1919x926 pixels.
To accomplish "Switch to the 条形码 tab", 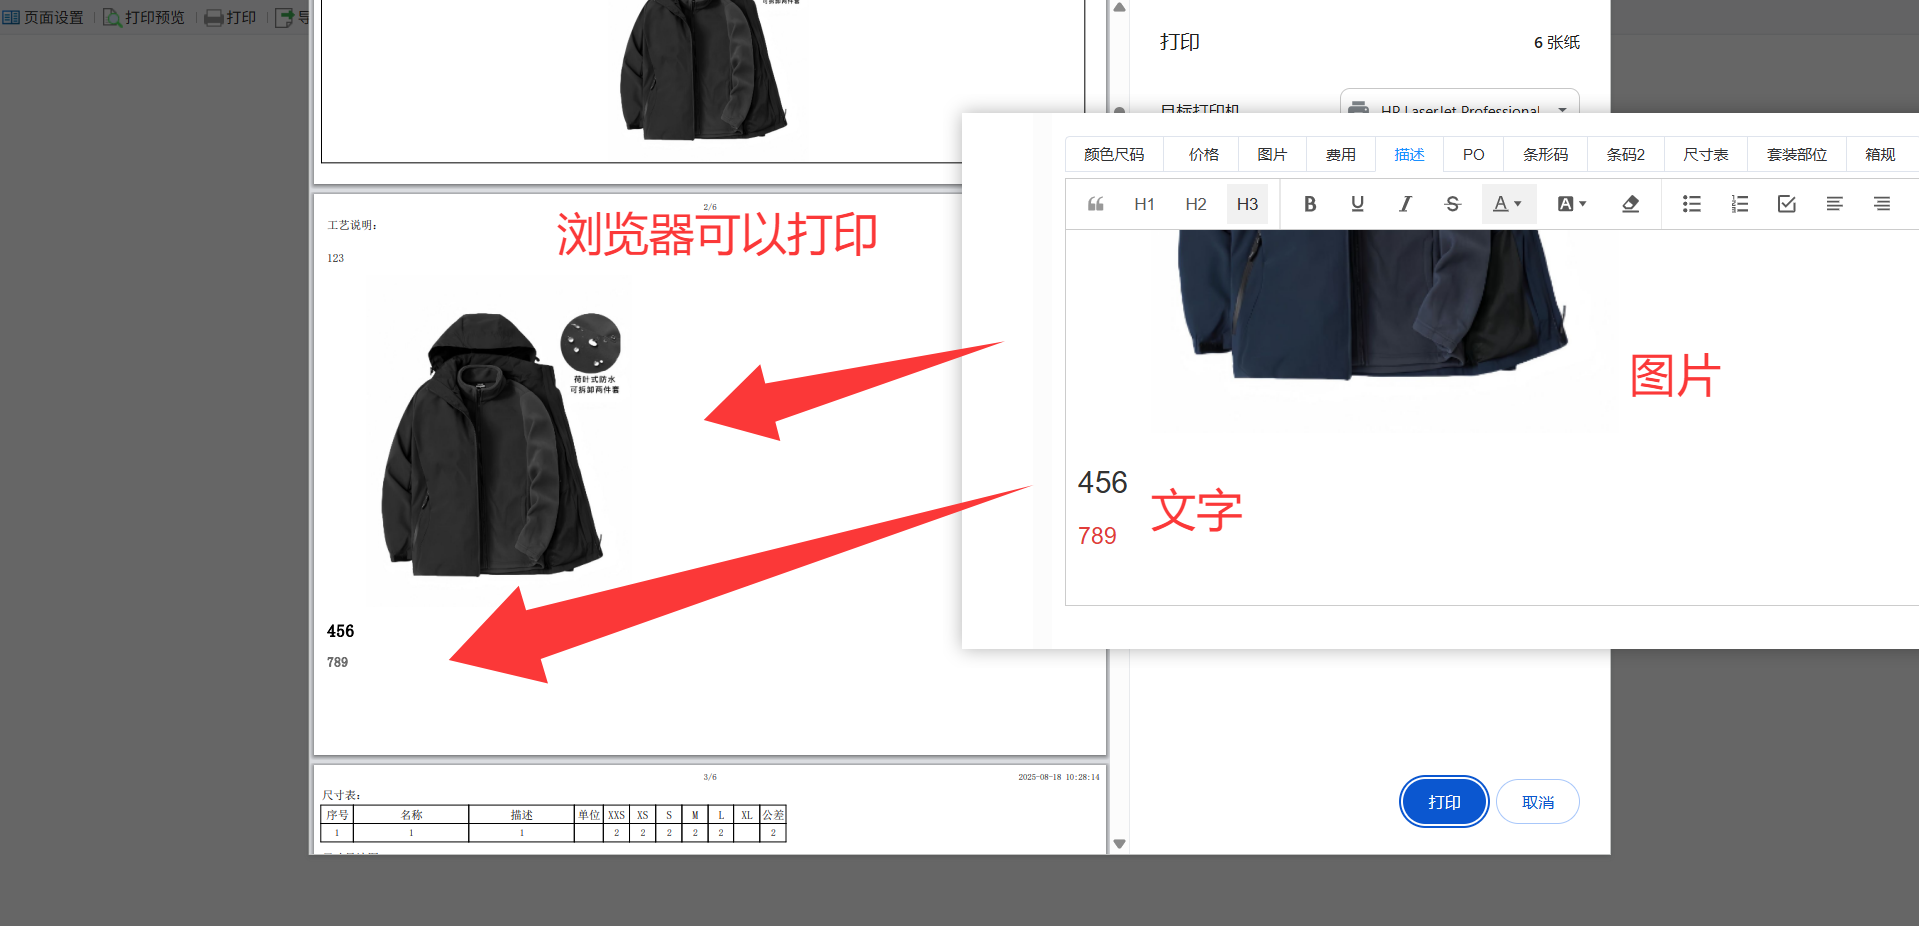I will tap(1545, 155).
